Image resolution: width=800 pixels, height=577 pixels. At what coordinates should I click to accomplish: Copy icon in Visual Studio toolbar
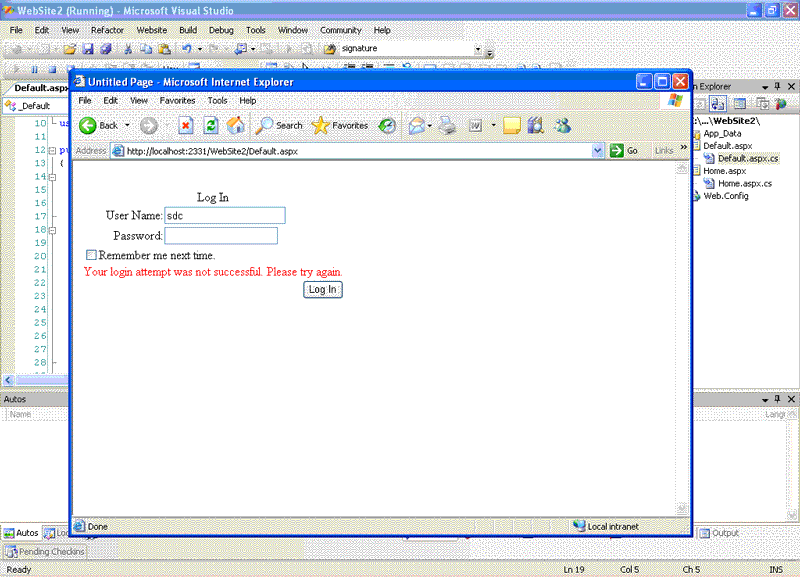pyautogui.click(x=146, y=49)
